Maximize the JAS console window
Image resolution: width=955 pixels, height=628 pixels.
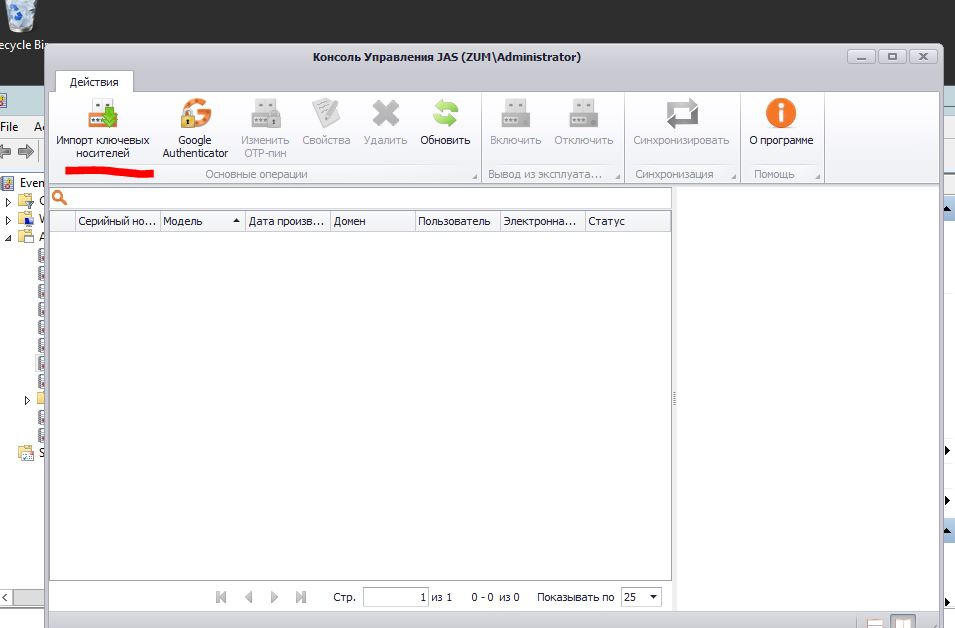(x=892, y=57)
